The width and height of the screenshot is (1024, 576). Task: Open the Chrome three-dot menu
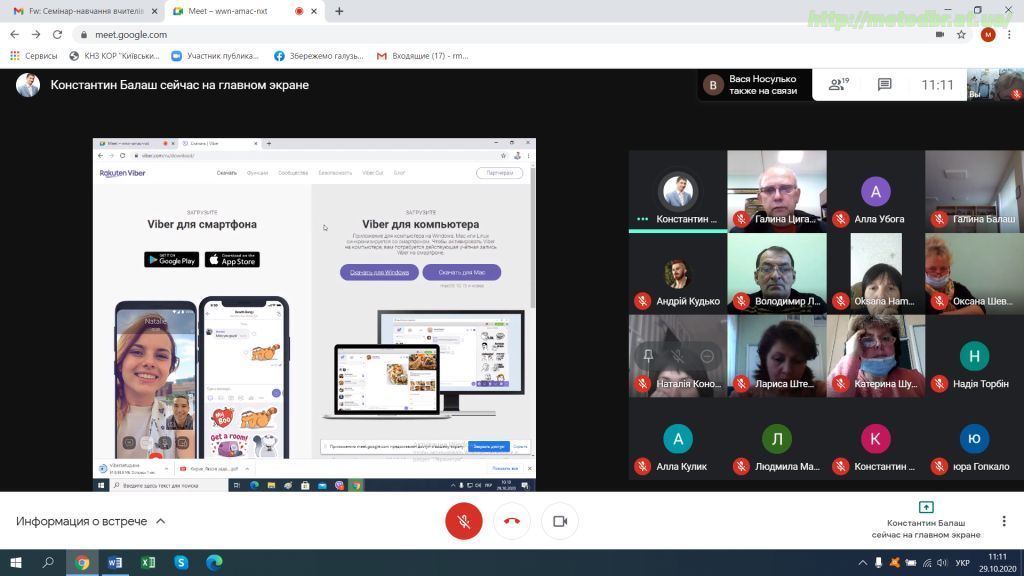click(x=1010, y=35)
